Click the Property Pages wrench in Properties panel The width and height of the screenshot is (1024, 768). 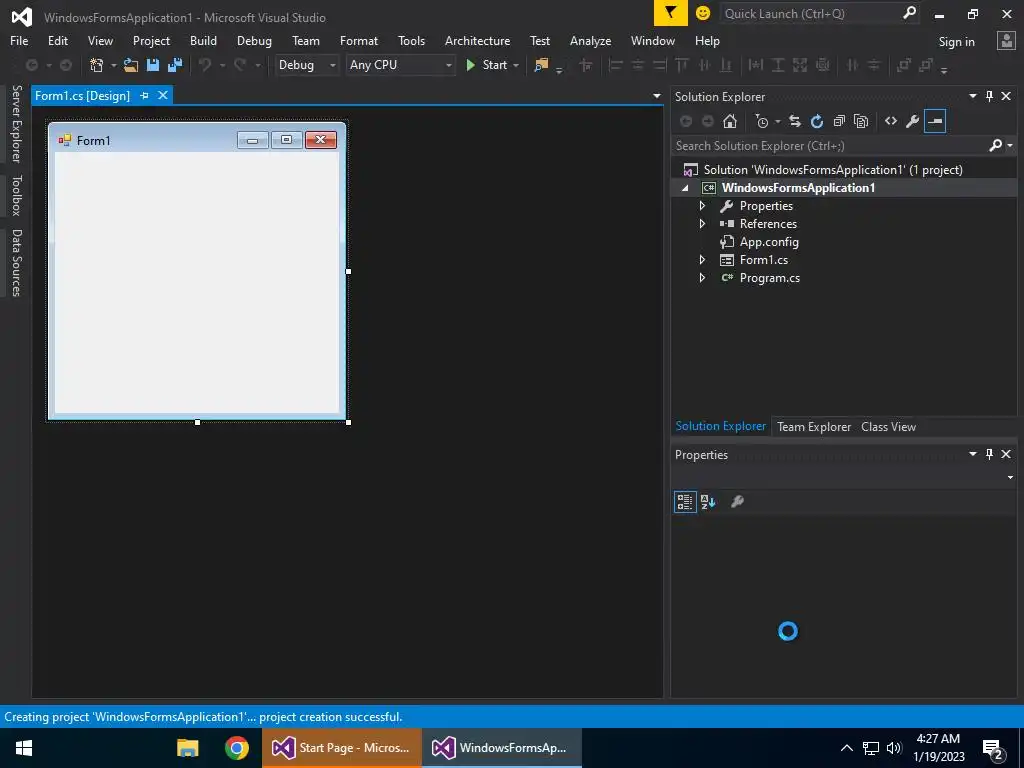coord(737,502)
